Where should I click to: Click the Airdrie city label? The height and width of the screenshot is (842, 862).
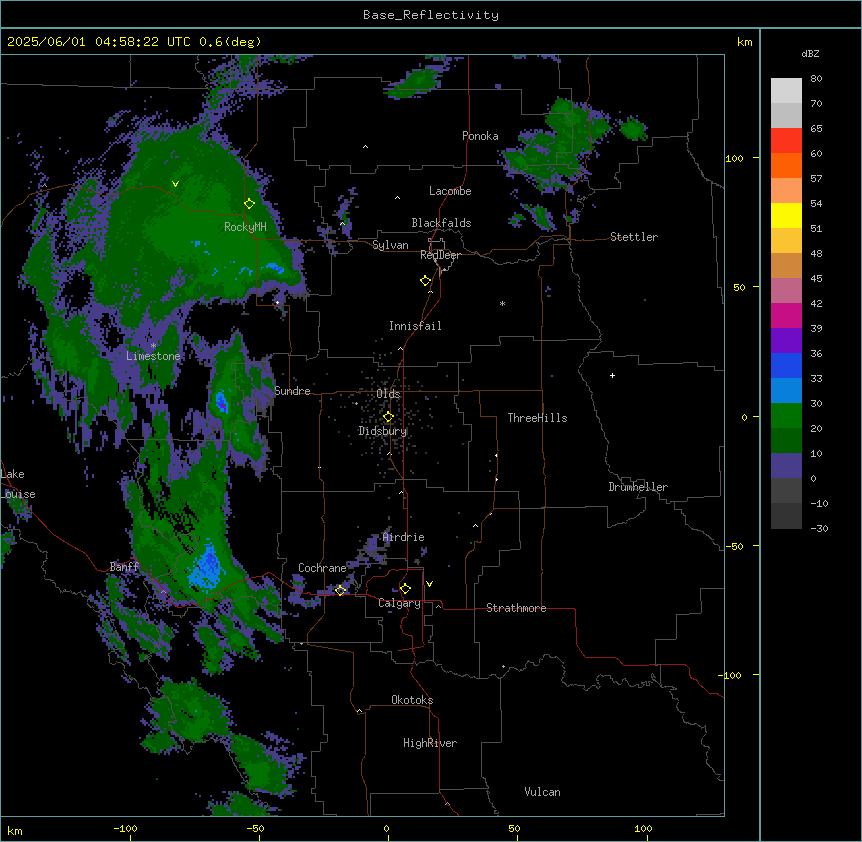click(x=403, y=537)
